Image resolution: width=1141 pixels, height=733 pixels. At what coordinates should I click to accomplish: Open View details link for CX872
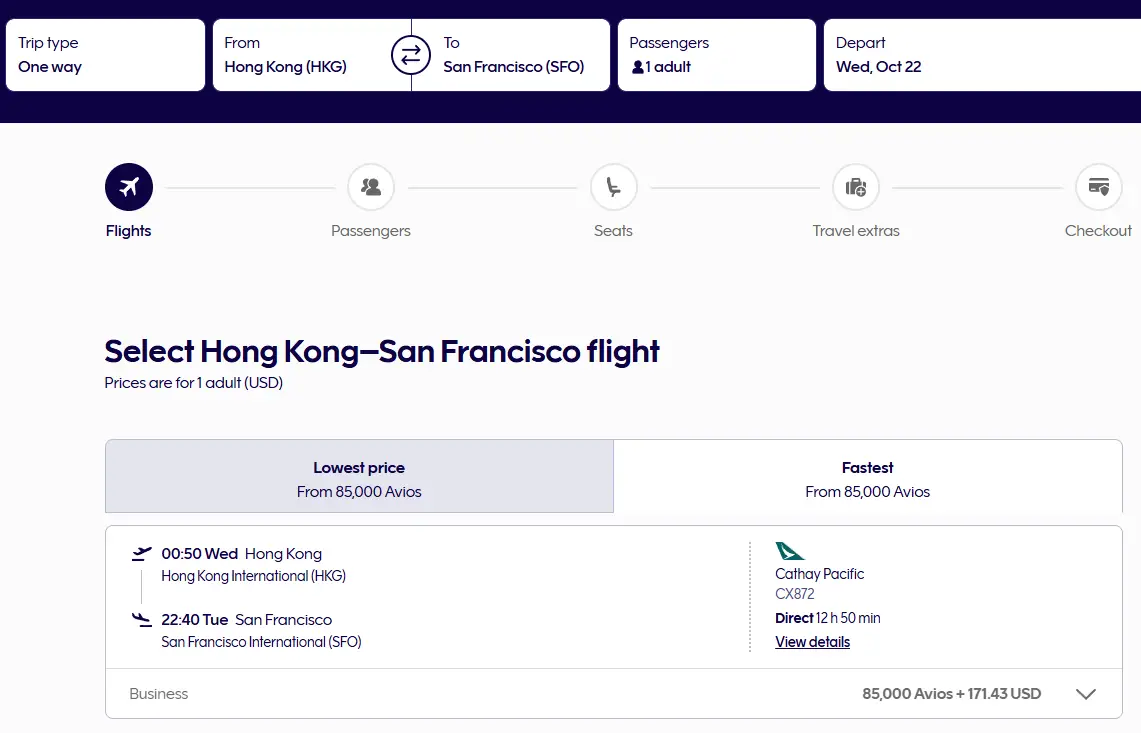point(812,642)
